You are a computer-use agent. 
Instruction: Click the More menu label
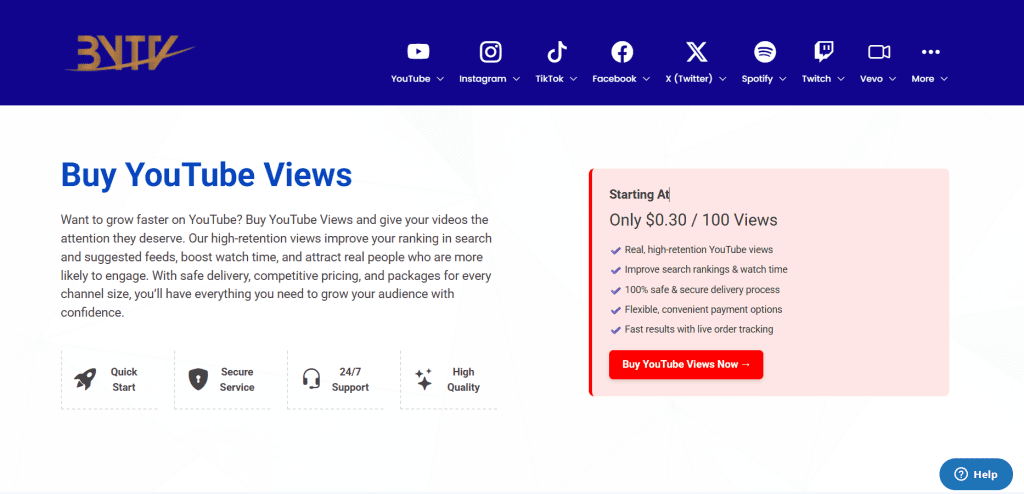pyautogui.click(x=923, y=79)
